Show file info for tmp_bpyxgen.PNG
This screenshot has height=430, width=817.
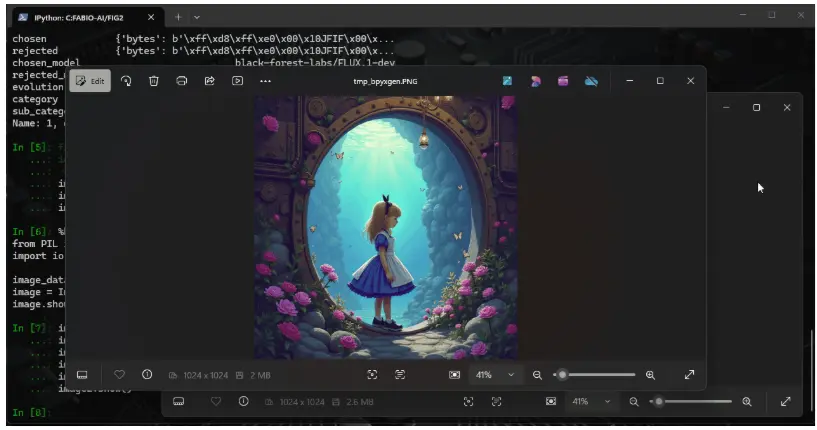[x=147, y=374]
